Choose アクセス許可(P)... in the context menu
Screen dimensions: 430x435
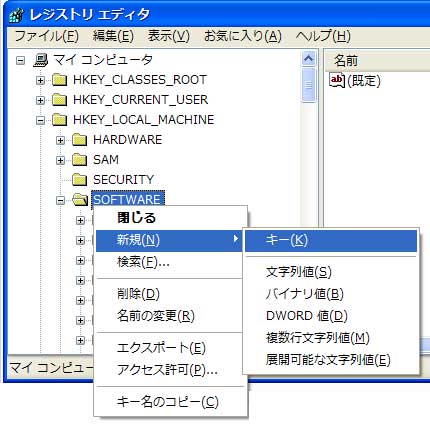pyautogui.click(x=169, y=370)
